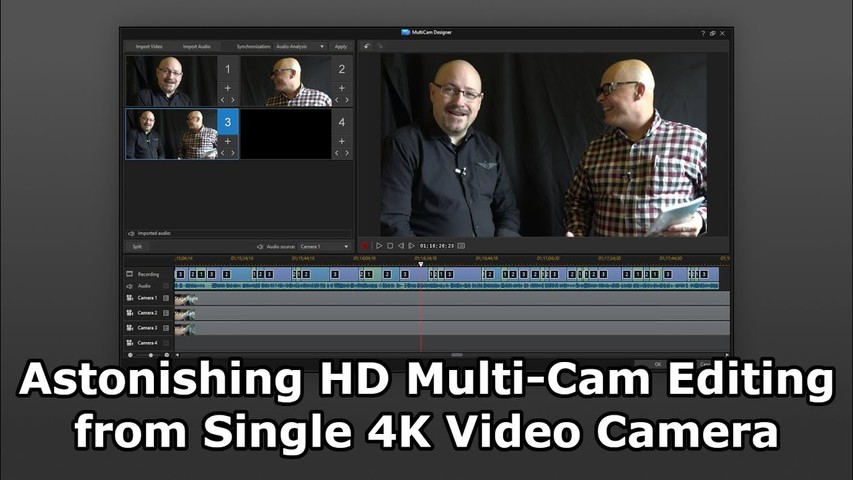This screenshot has height=480, width=853.
Task: Toggle the Camera 2 track lock box
Action: (x=166, y=313)
